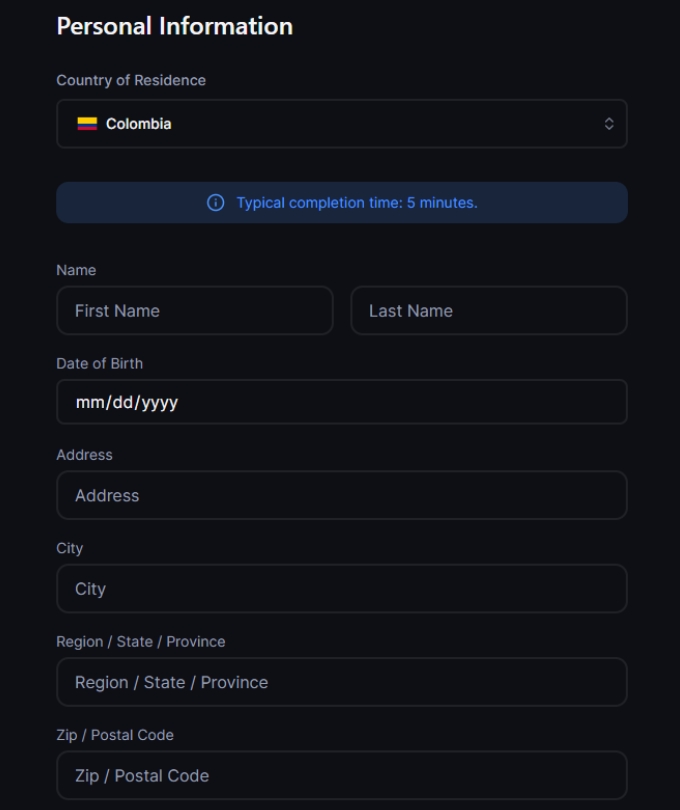Focus the City input field
The image size is (680, 810).
(342, 589)
